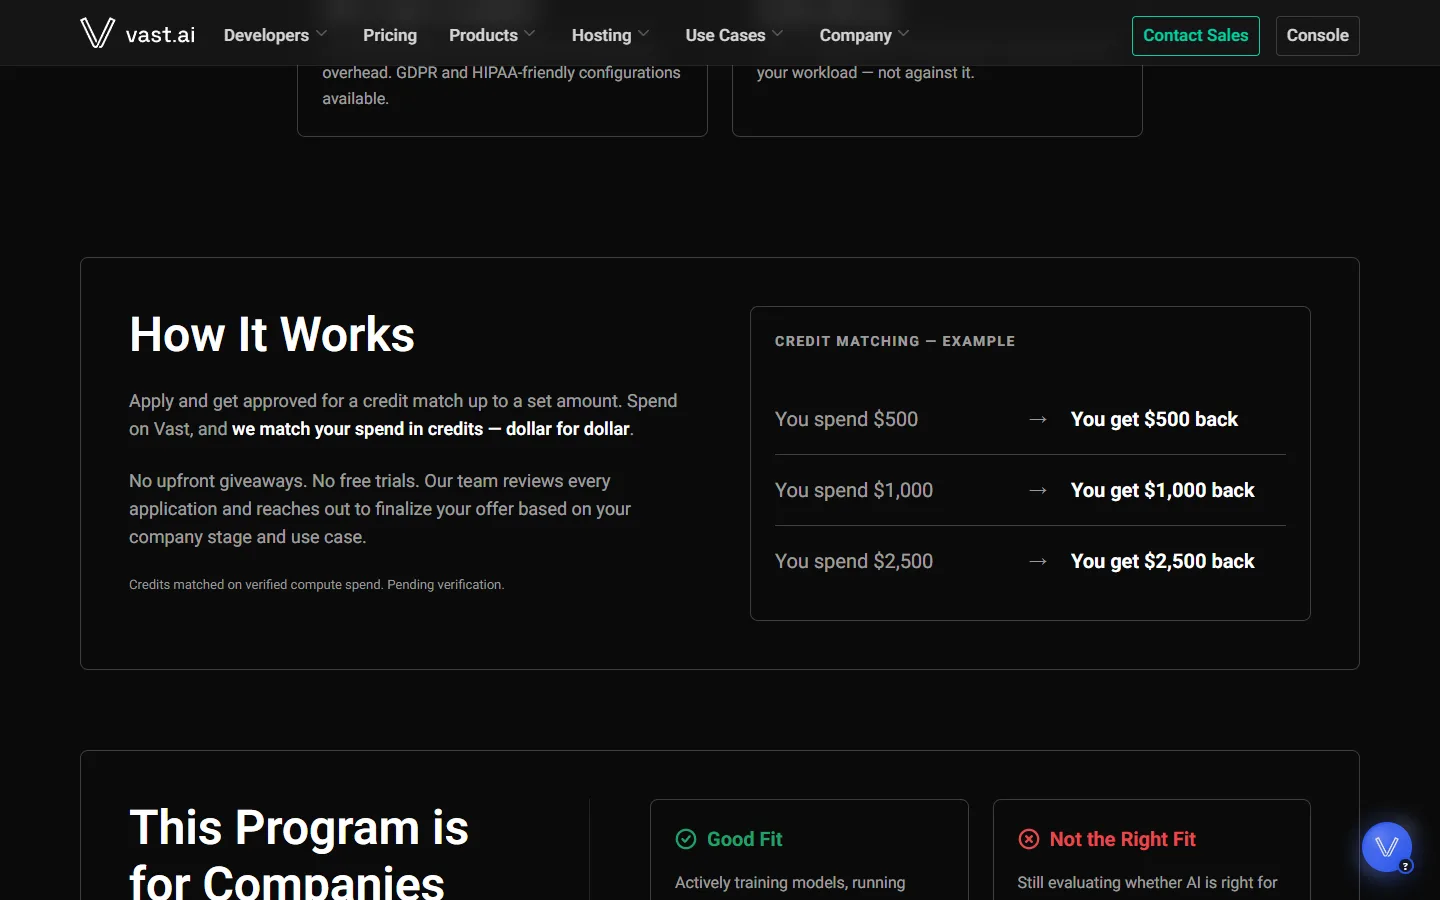The width and height of the screenshot is (1440, 900).
Task: Click the green Good Fit checkmark icon
Action: tap(686, 839)
